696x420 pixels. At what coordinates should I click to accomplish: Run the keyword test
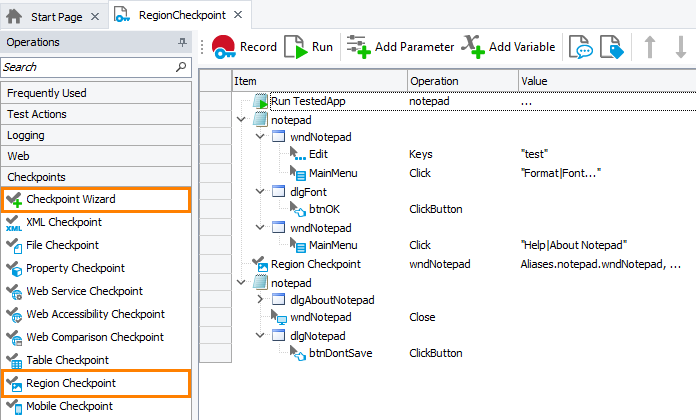[x=308, y=47]
